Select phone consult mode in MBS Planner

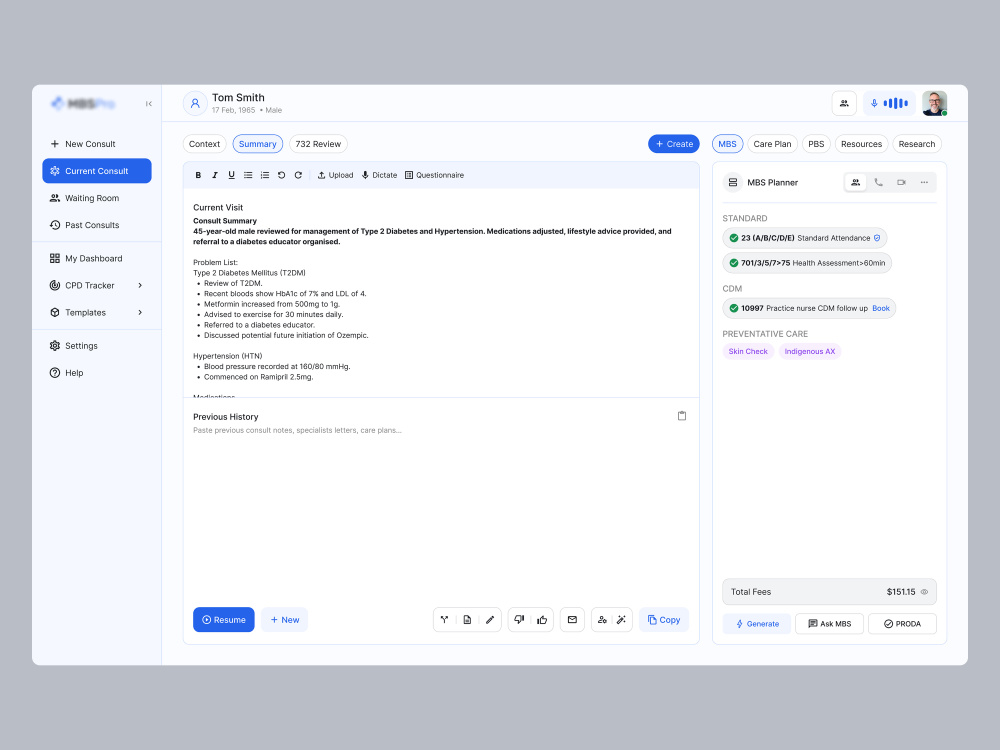879,182
